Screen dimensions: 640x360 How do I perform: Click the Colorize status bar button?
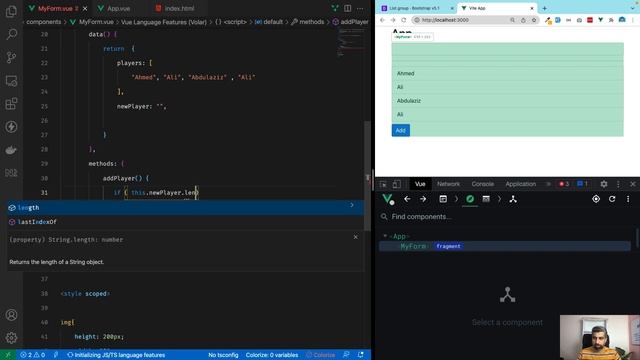[321, 355]
